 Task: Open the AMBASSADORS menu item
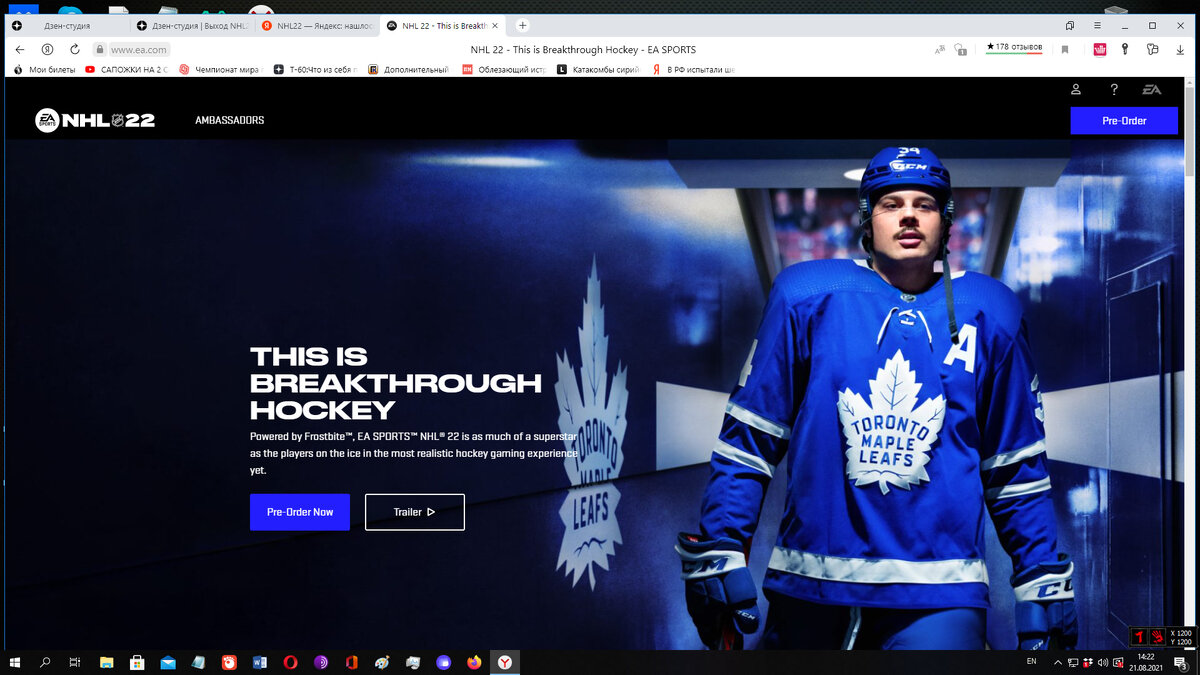(230, 120)
